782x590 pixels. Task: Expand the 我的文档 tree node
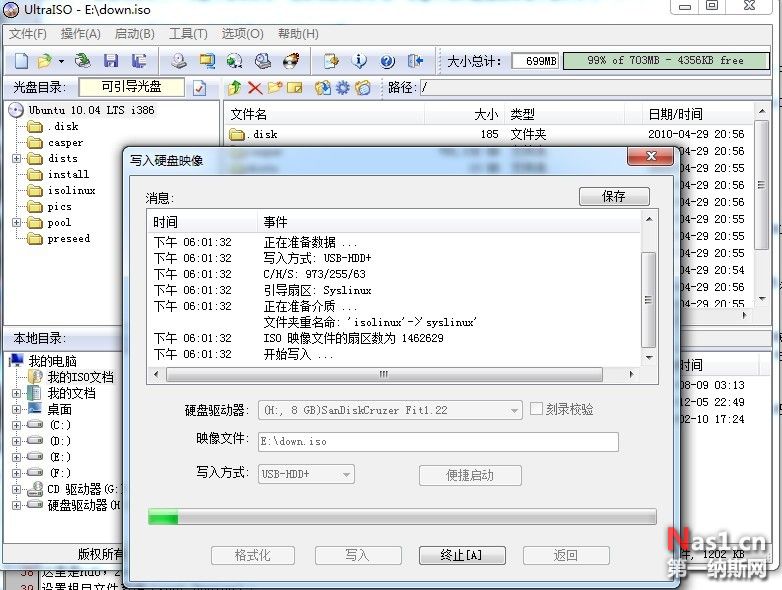(x=16, y=393)
